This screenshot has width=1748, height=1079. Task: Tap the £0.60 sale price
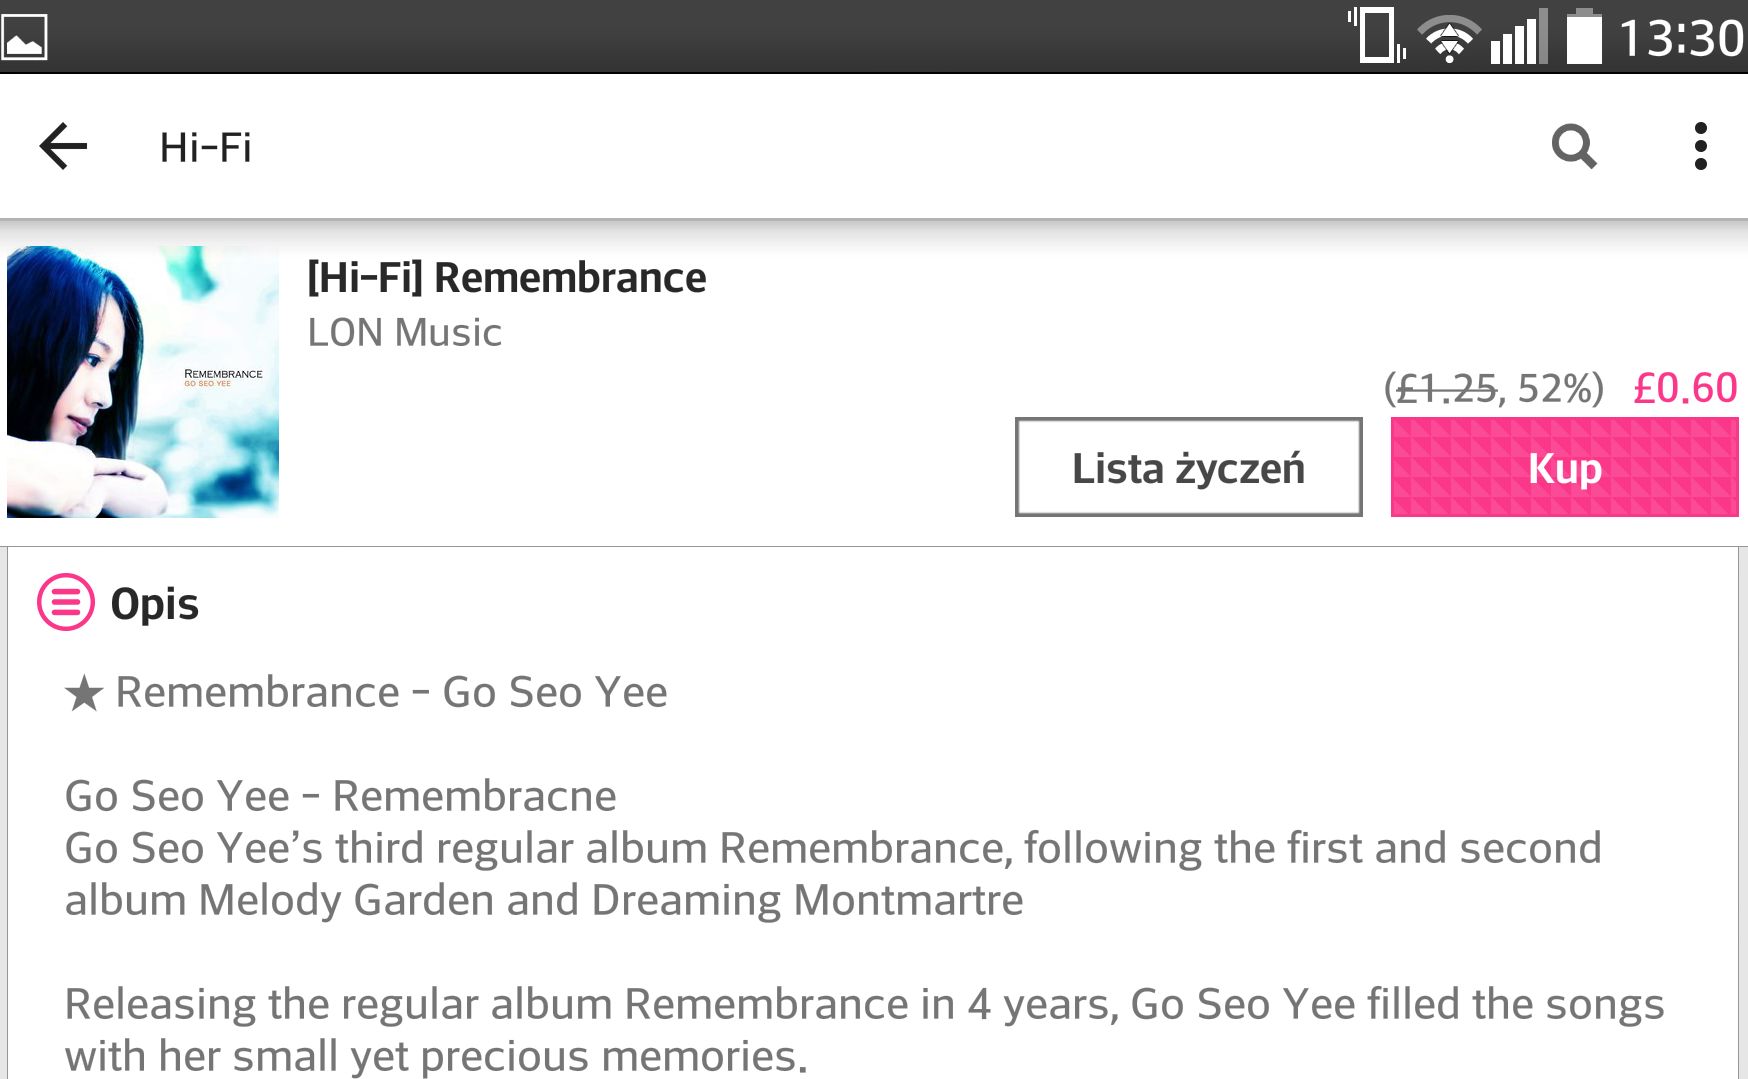(1685, 388)
